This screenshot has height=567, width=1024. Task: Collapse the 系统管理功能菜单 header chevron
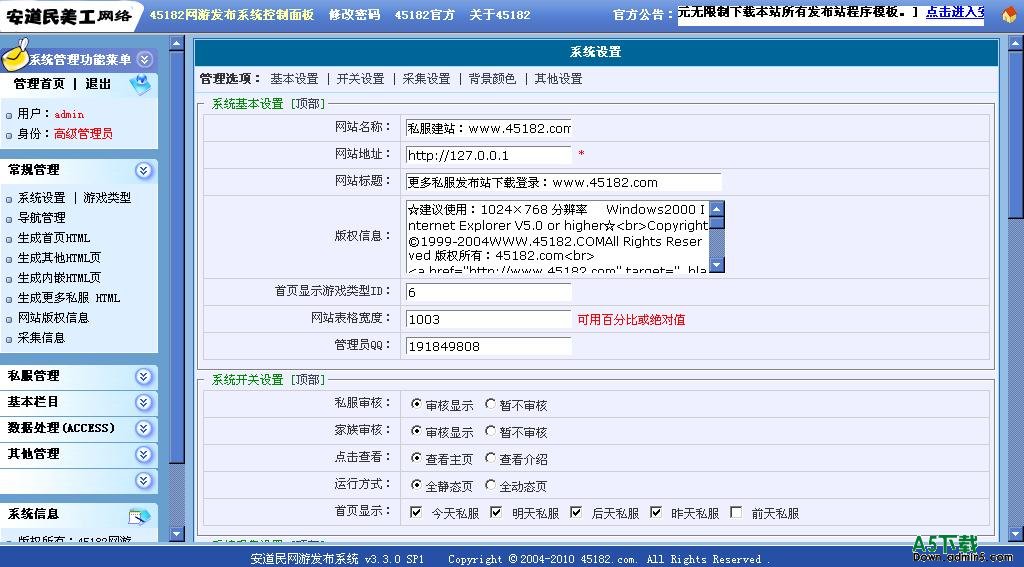tap(144, 60)
